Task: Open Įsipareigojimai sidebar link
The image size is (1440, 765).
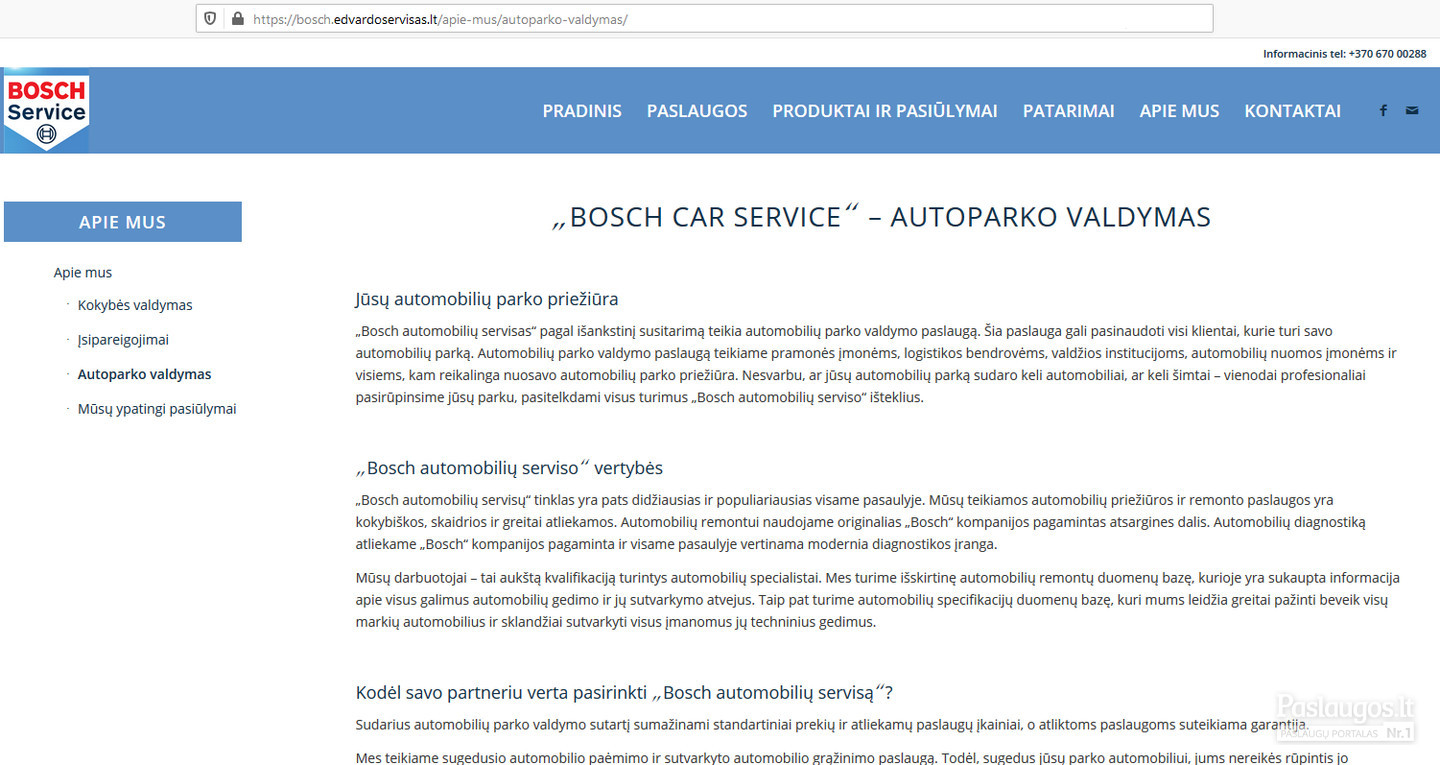Action: (123, 340)
